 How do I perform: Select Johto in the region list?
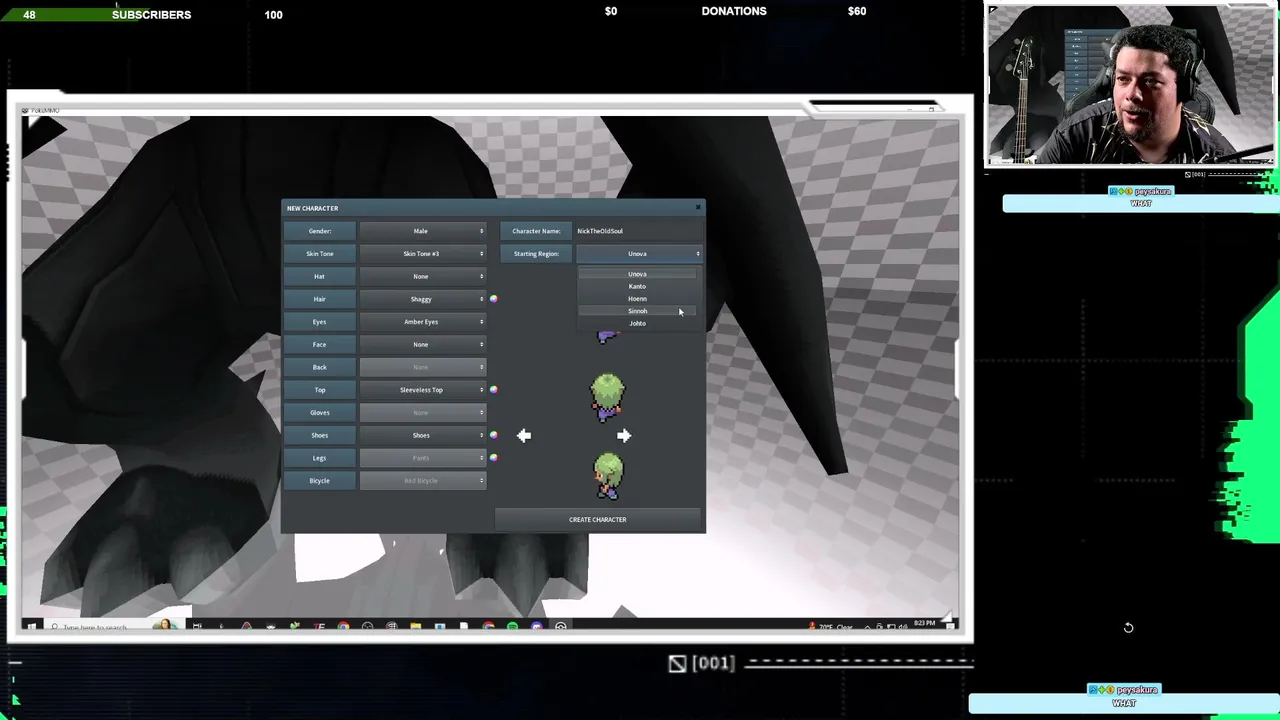click(x=637, y=323)
